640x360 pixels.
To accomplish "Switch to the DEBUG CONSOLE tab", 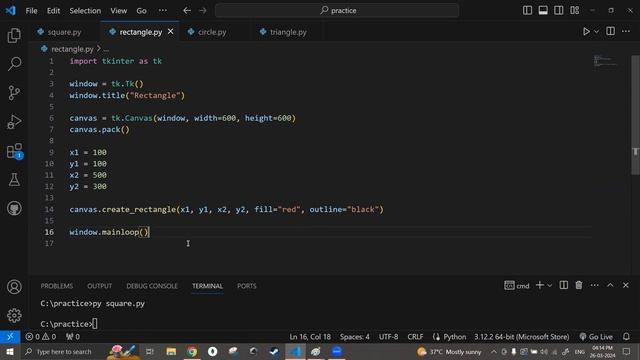I will [152, 286].
